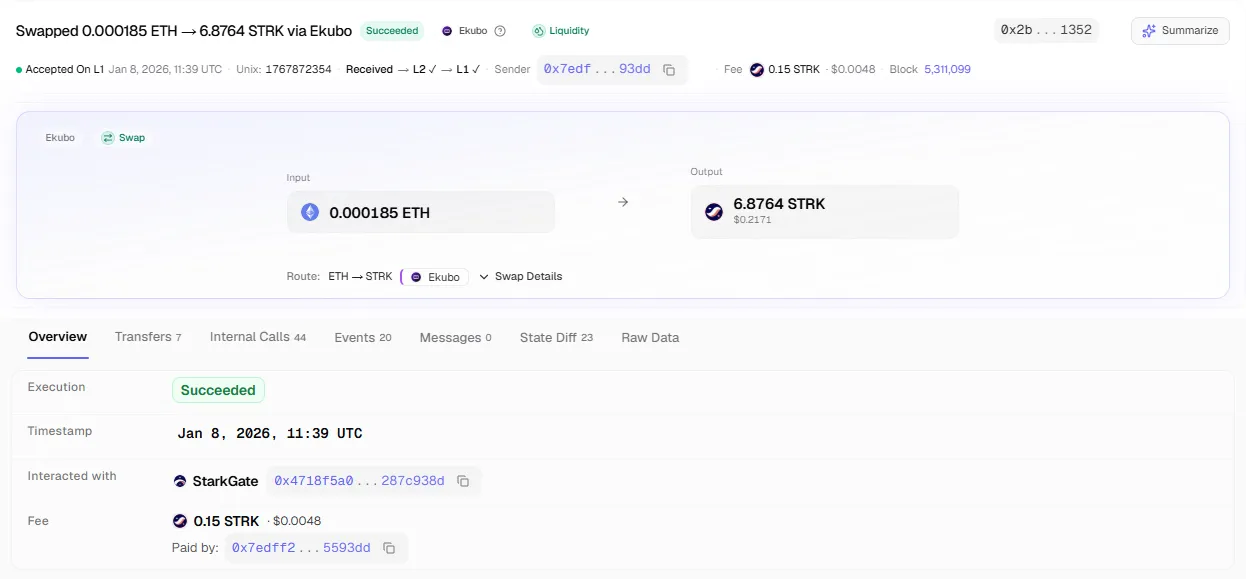Click the 6.8764 STRK output box
The width and height of the screenshot is (1246, 579).
(825, 212)
